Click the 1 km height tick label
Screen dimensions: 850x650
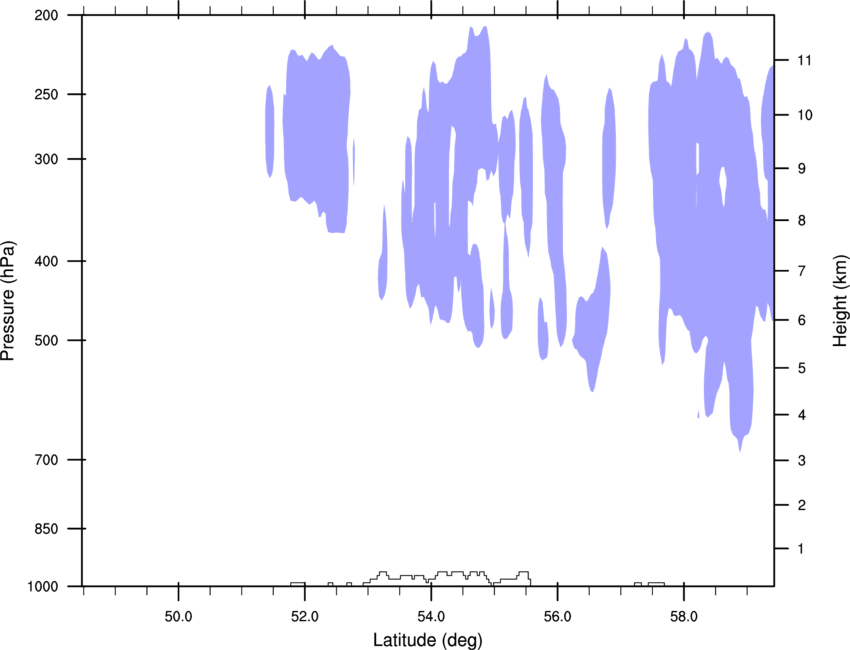pyautogui.click(x=802, y=549)
